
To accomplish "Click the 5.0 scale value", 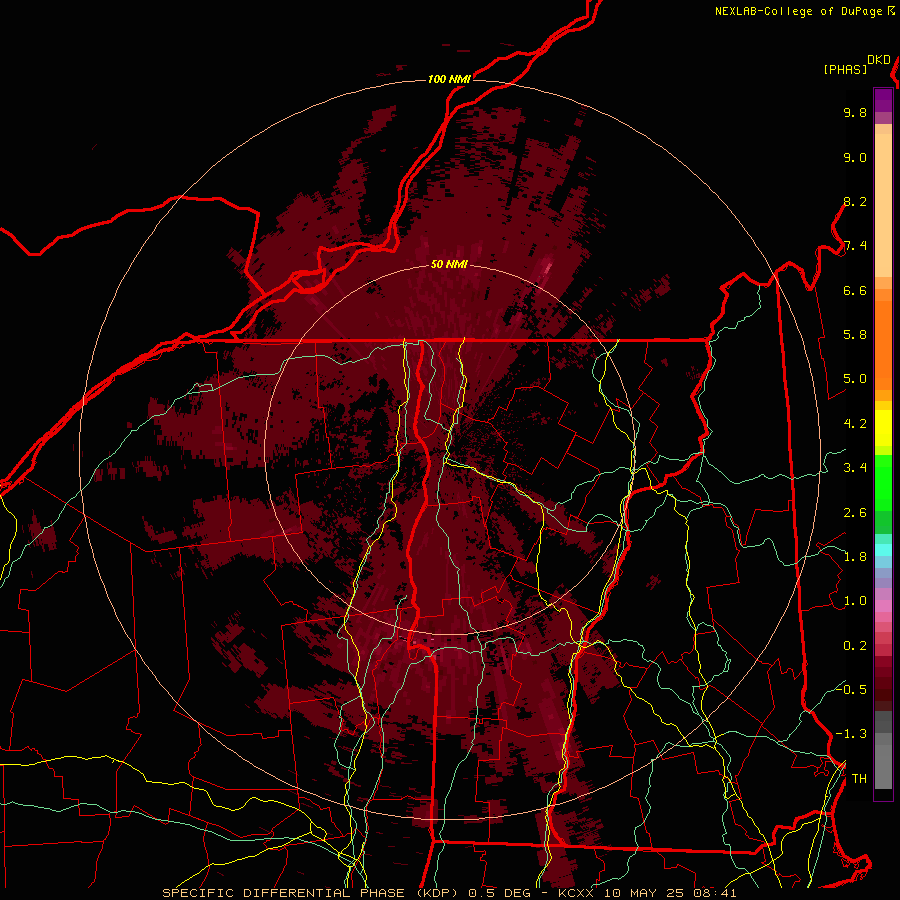I will click(855, 379).
